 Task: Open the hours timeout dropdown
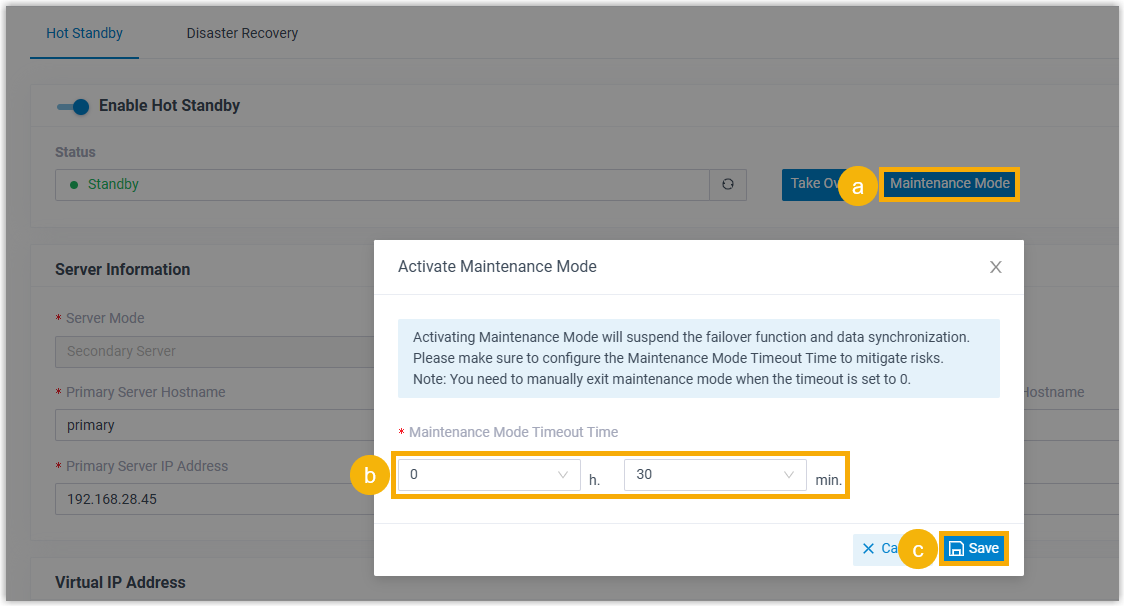tap(489, 475)
